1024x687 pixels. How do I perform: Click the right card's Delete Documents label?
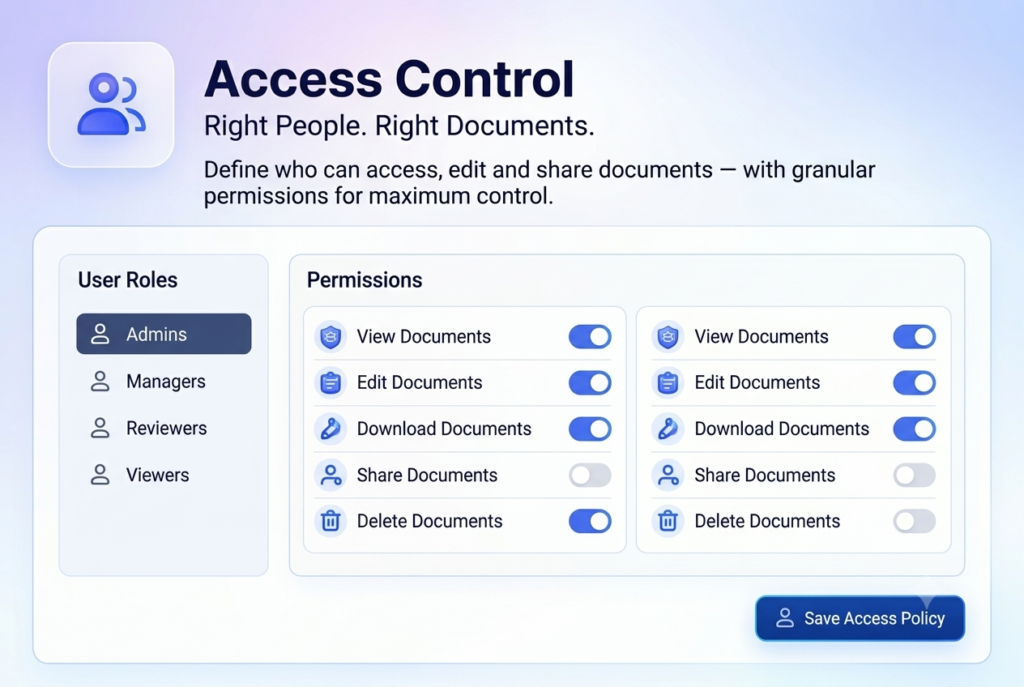pos(767,521)
